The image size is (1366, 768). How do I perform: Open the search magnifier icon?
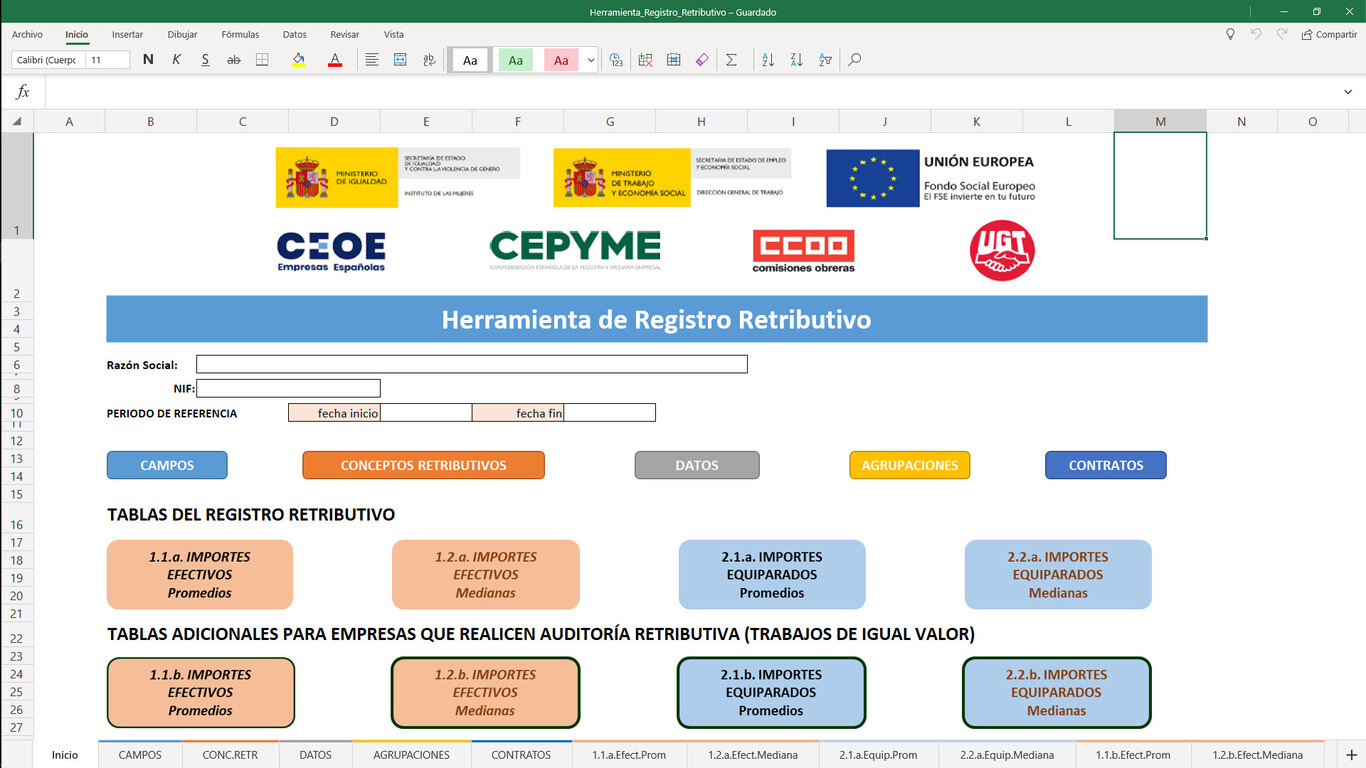pyautogui.click(x=854, y=60)
